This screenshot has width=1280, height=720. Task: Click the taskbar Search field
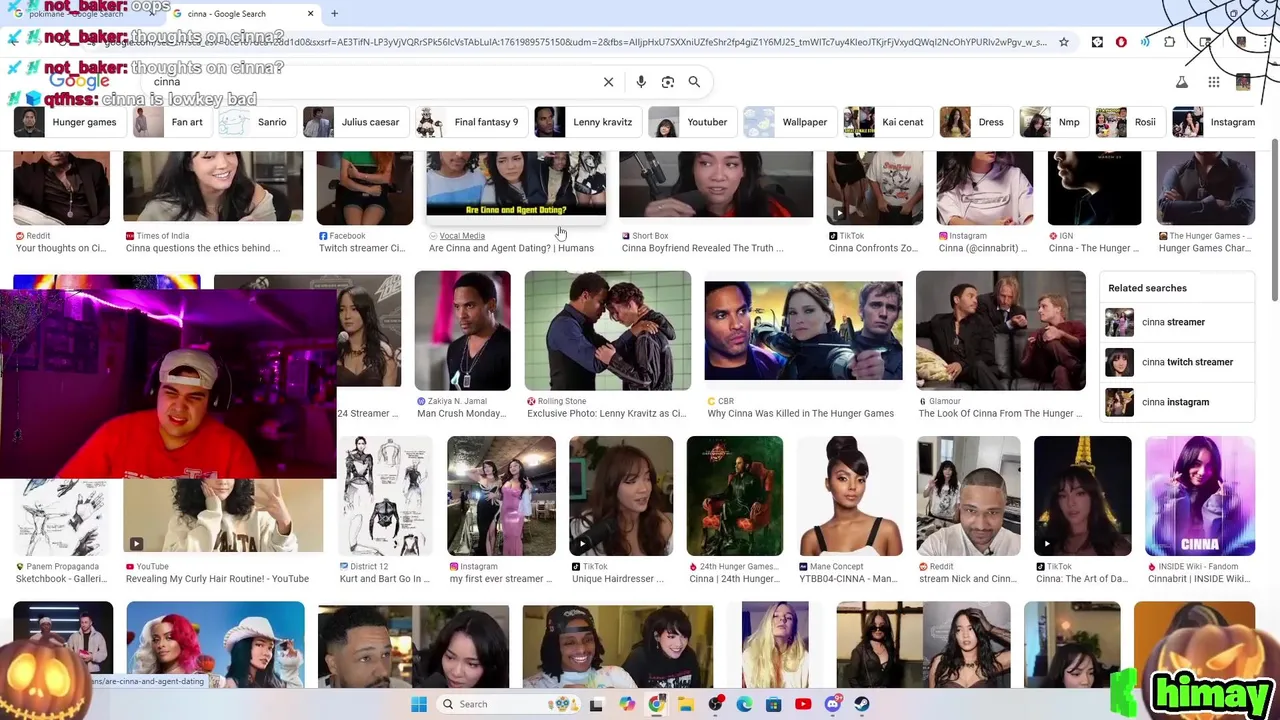(x=506, y=704)
